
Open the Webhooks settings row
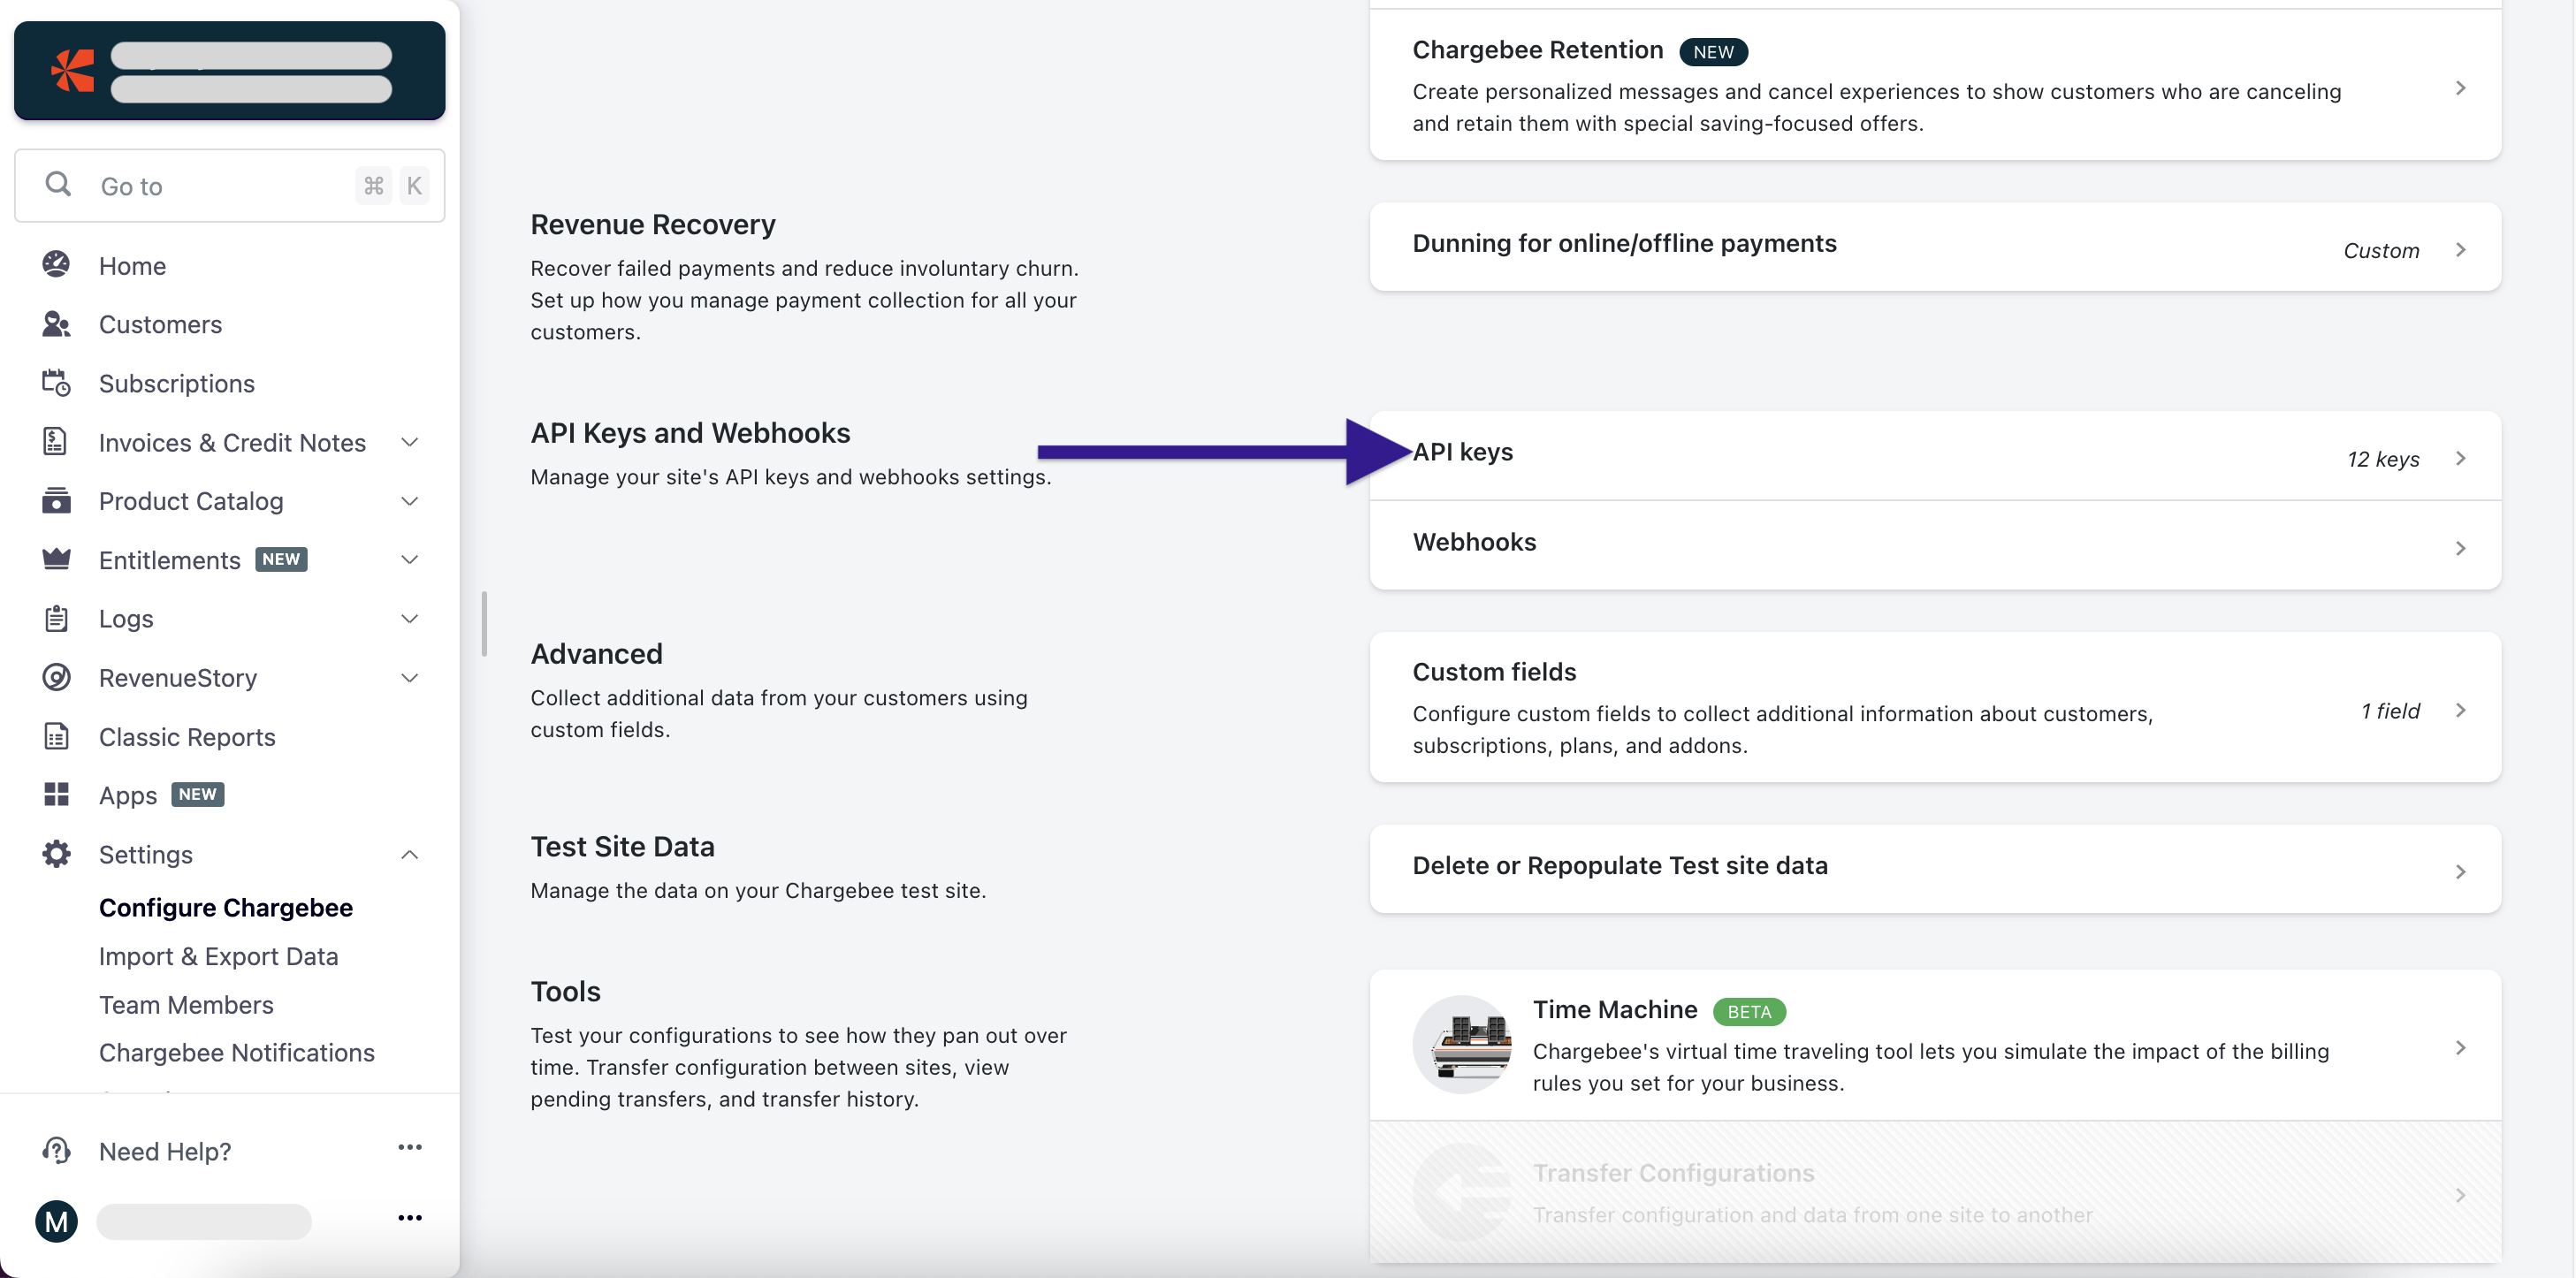[1934, 545]
